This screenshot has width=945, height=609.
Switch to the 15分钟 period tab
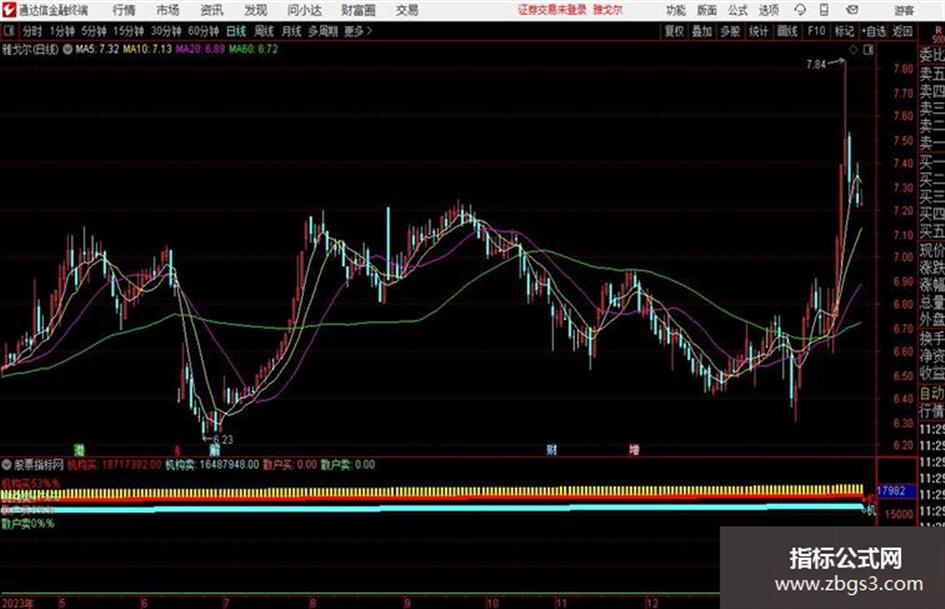pos(128,31)
